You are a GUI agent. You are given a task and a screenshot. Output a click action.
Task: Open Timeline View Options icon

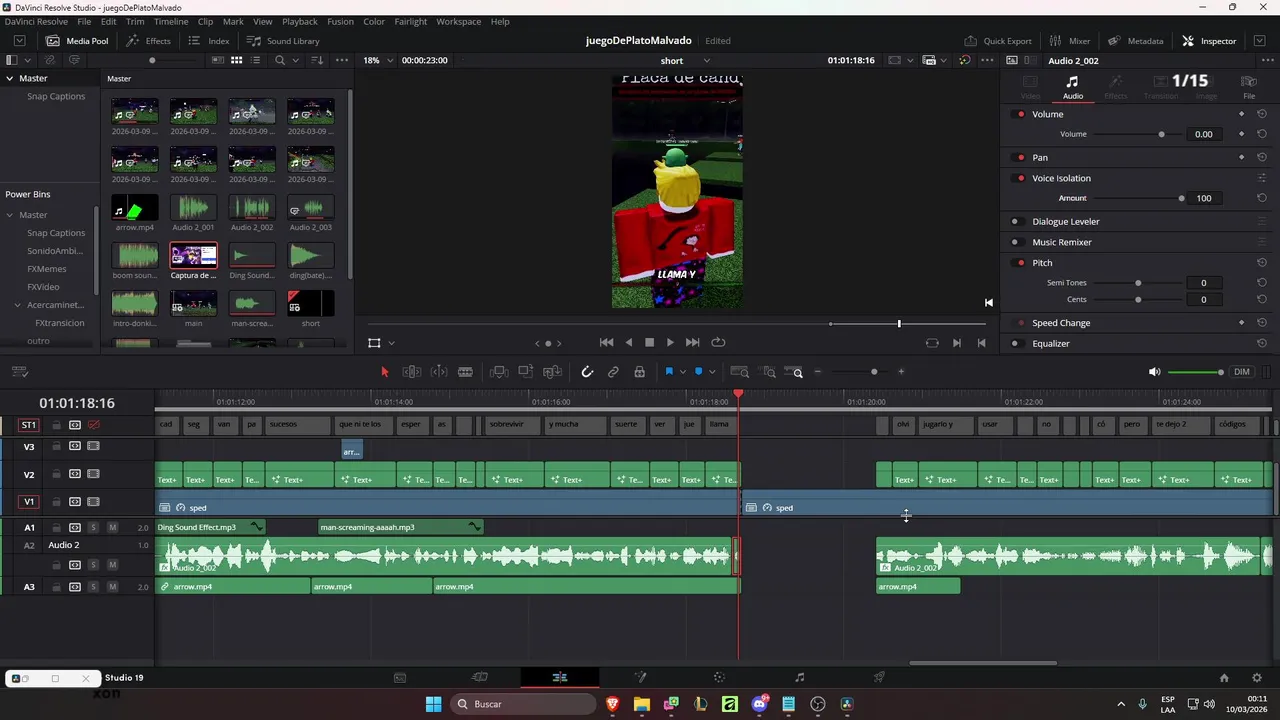(x=20, y=372)
